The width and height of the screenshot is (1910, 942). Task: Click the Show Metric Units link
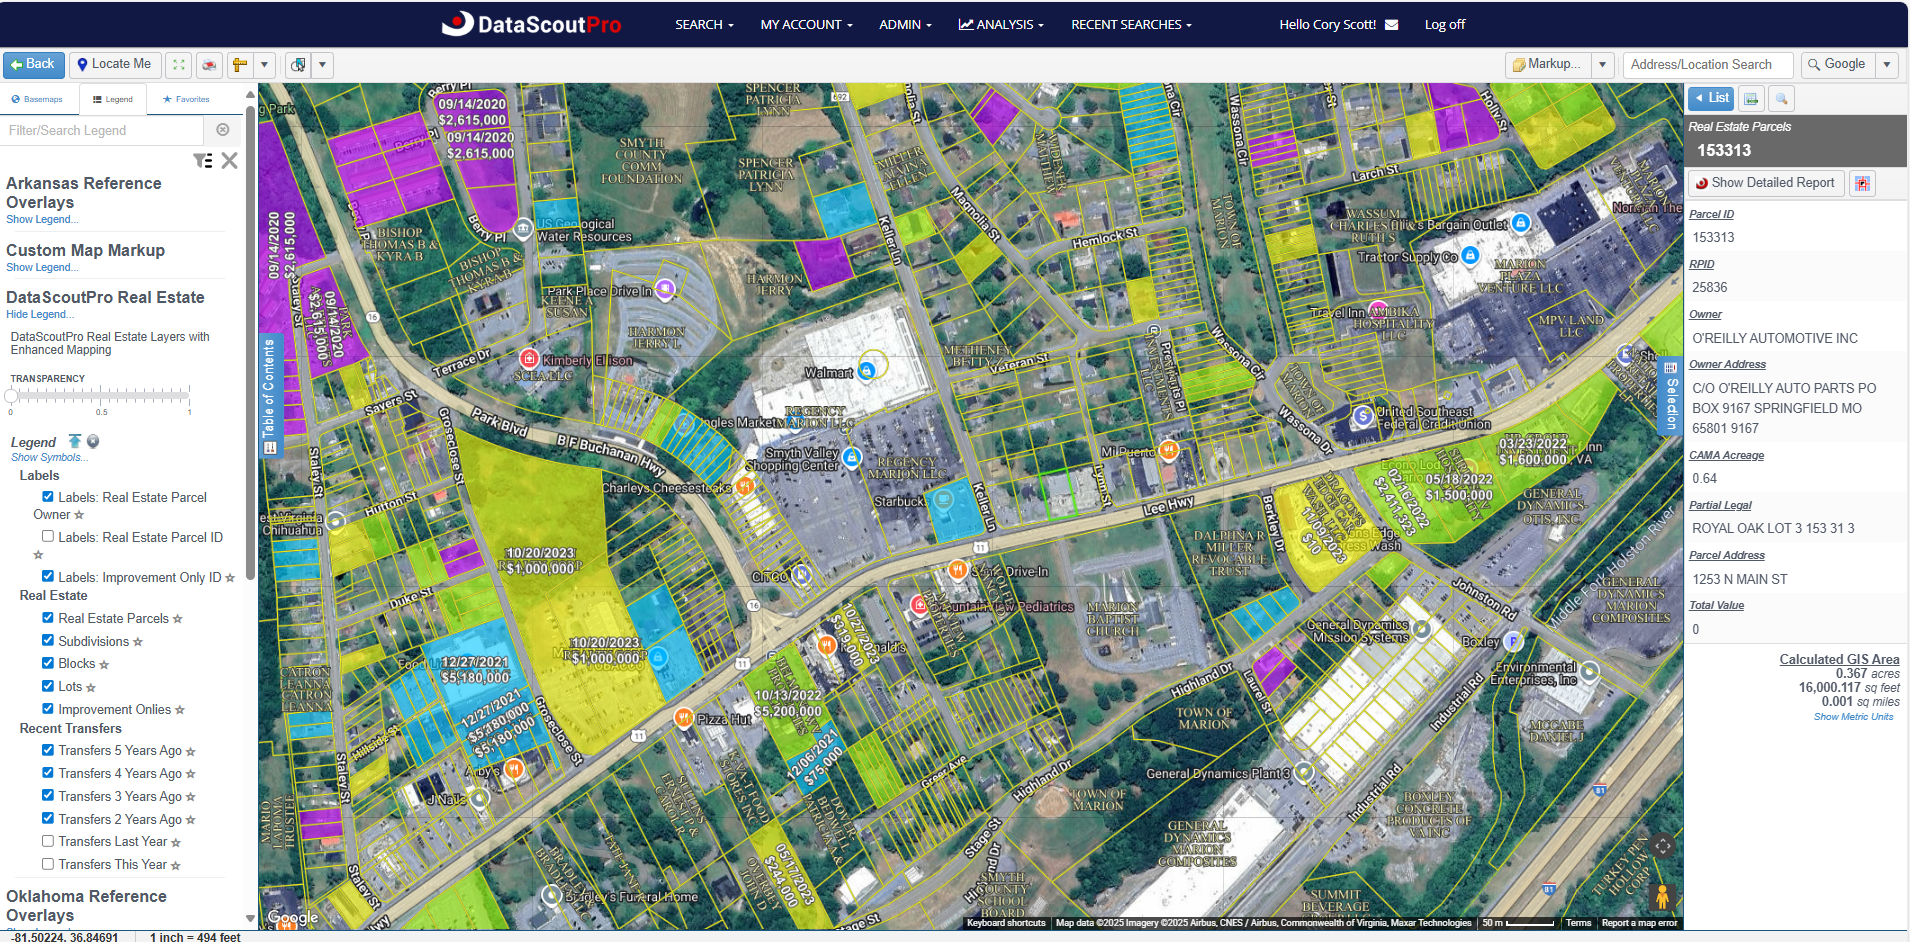pyautogui.click(x=1853, y=717)
